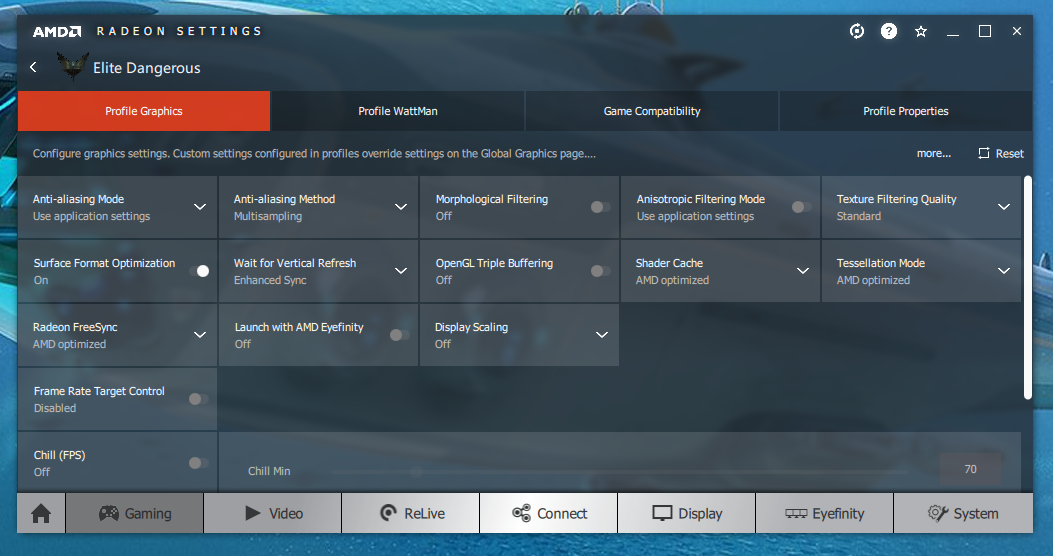The image size is (1053, 556).
Task: Go back using the left arrow
Action: (x=34, y=67)
